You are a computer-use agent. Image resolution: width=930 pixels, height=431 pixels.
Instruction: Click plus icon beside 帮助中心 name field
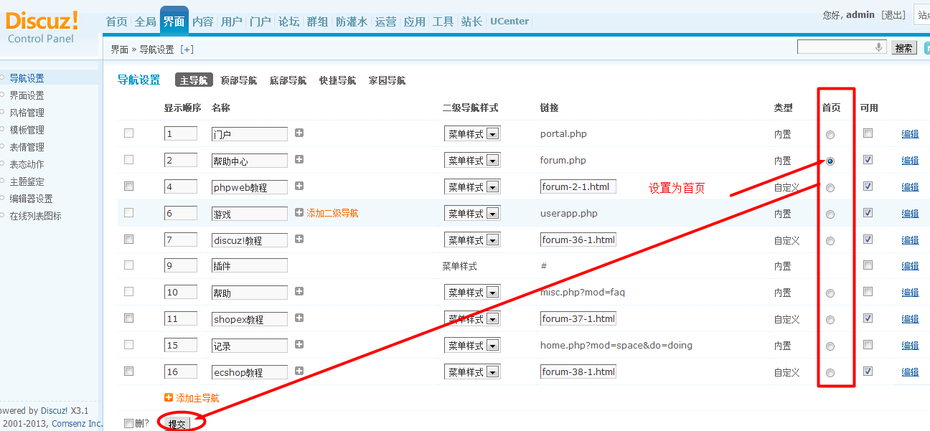299,159
